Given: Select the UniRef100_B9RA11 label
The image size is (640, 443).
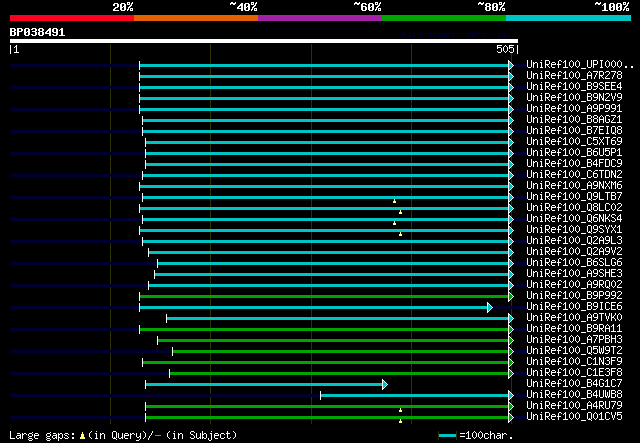Looking at the screenshot, I should point(574,329).
